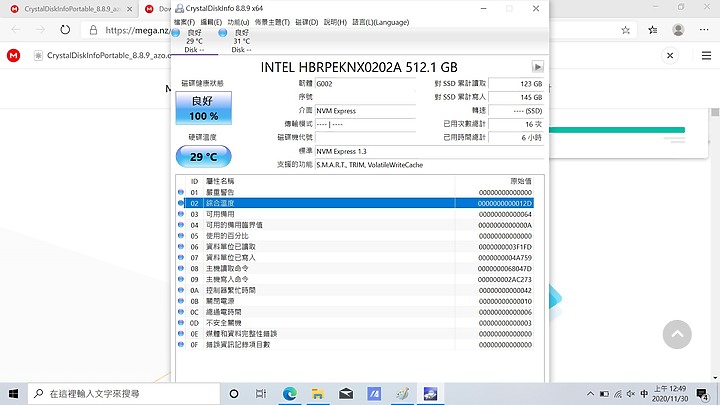Click the 100 % health status button
Screen dimensions: 720x405
click(x=203, y=108)
